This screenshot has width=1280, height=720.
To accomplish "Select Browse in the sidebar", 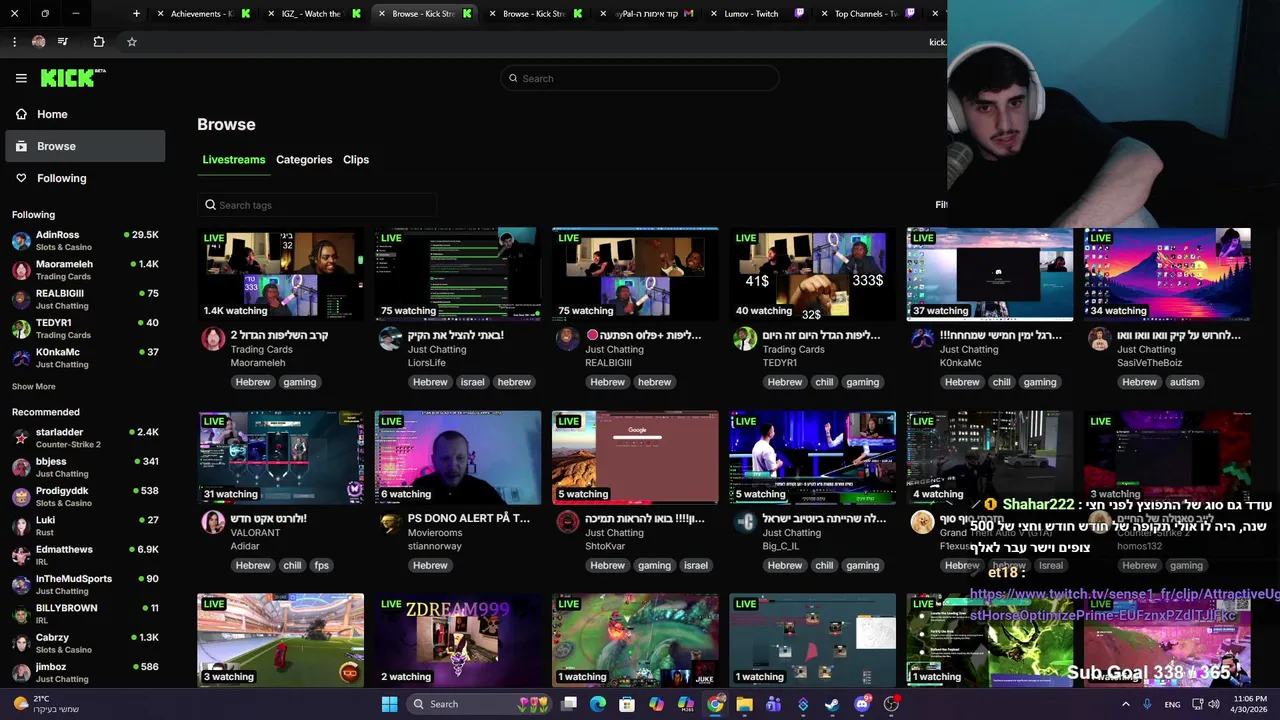I will pyautogui.click(x=85, y=146).
